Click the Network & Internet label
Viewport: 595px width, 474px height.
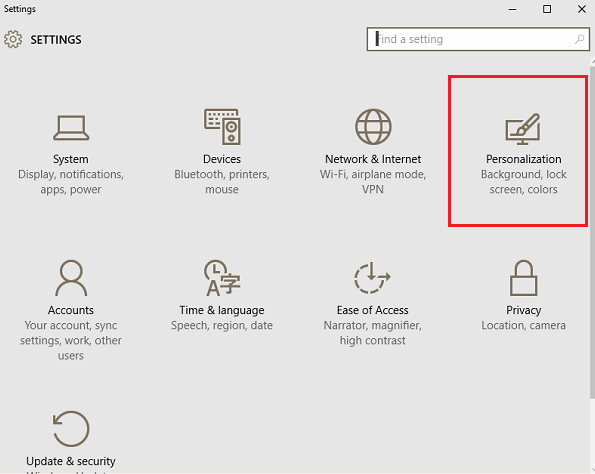[x=373, y=159]
